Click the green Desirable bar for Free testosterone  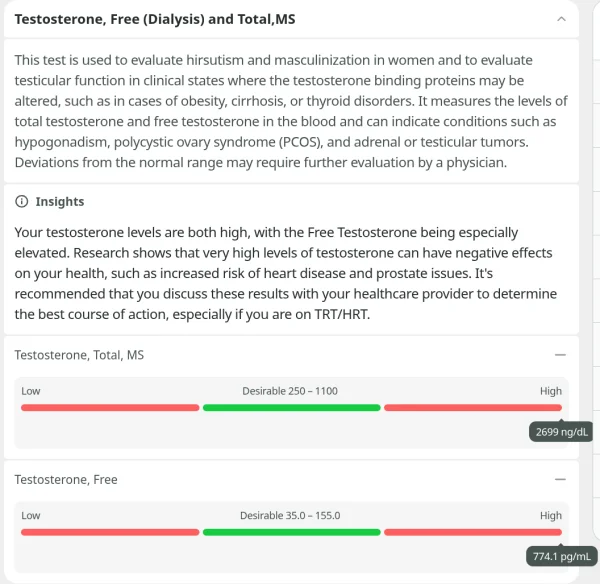click(291, 532)
